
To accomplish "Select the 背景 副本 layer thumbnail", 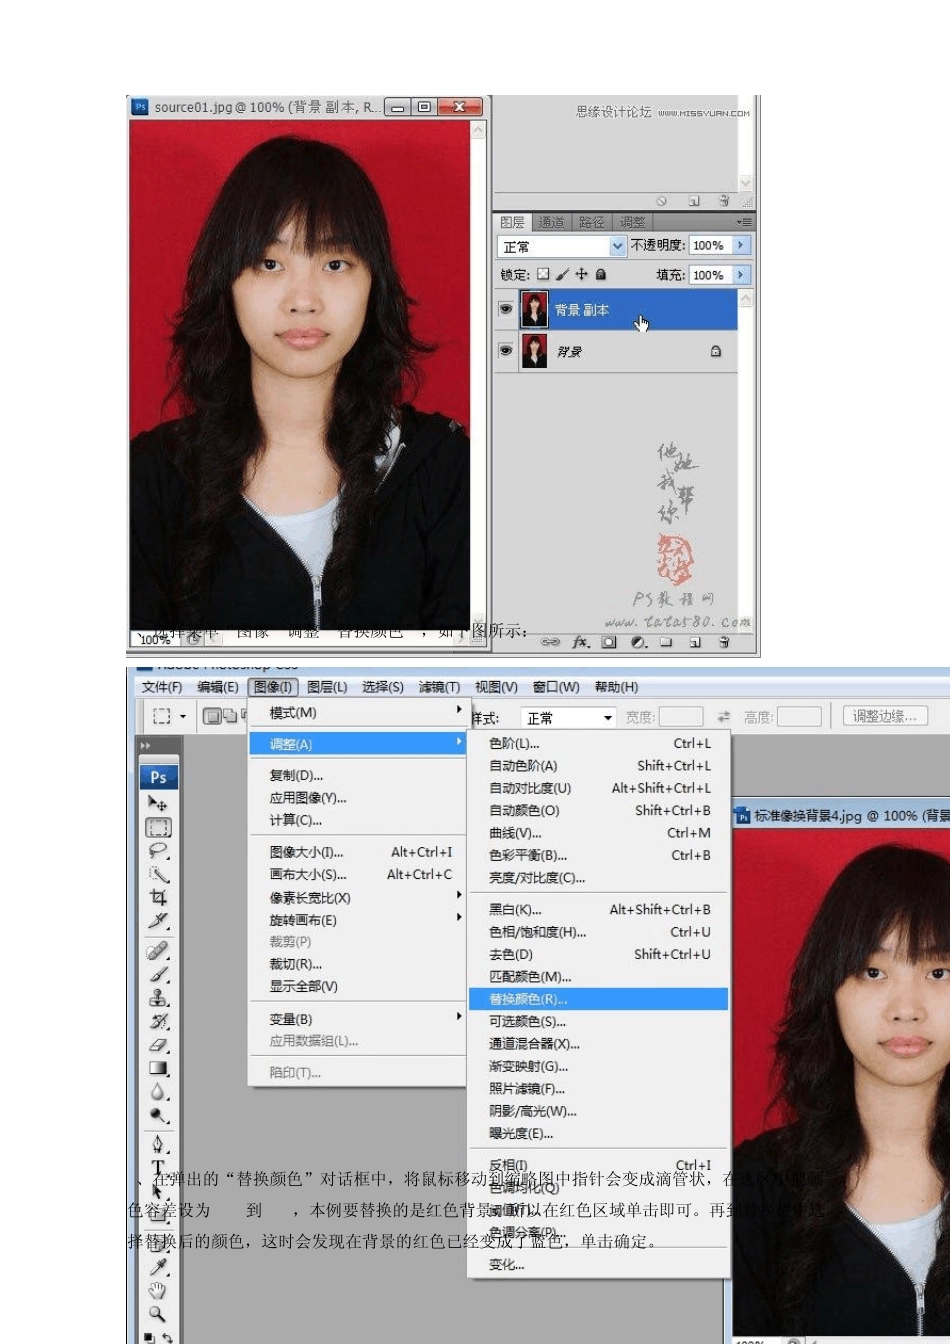I will click(x=534, y=310).
